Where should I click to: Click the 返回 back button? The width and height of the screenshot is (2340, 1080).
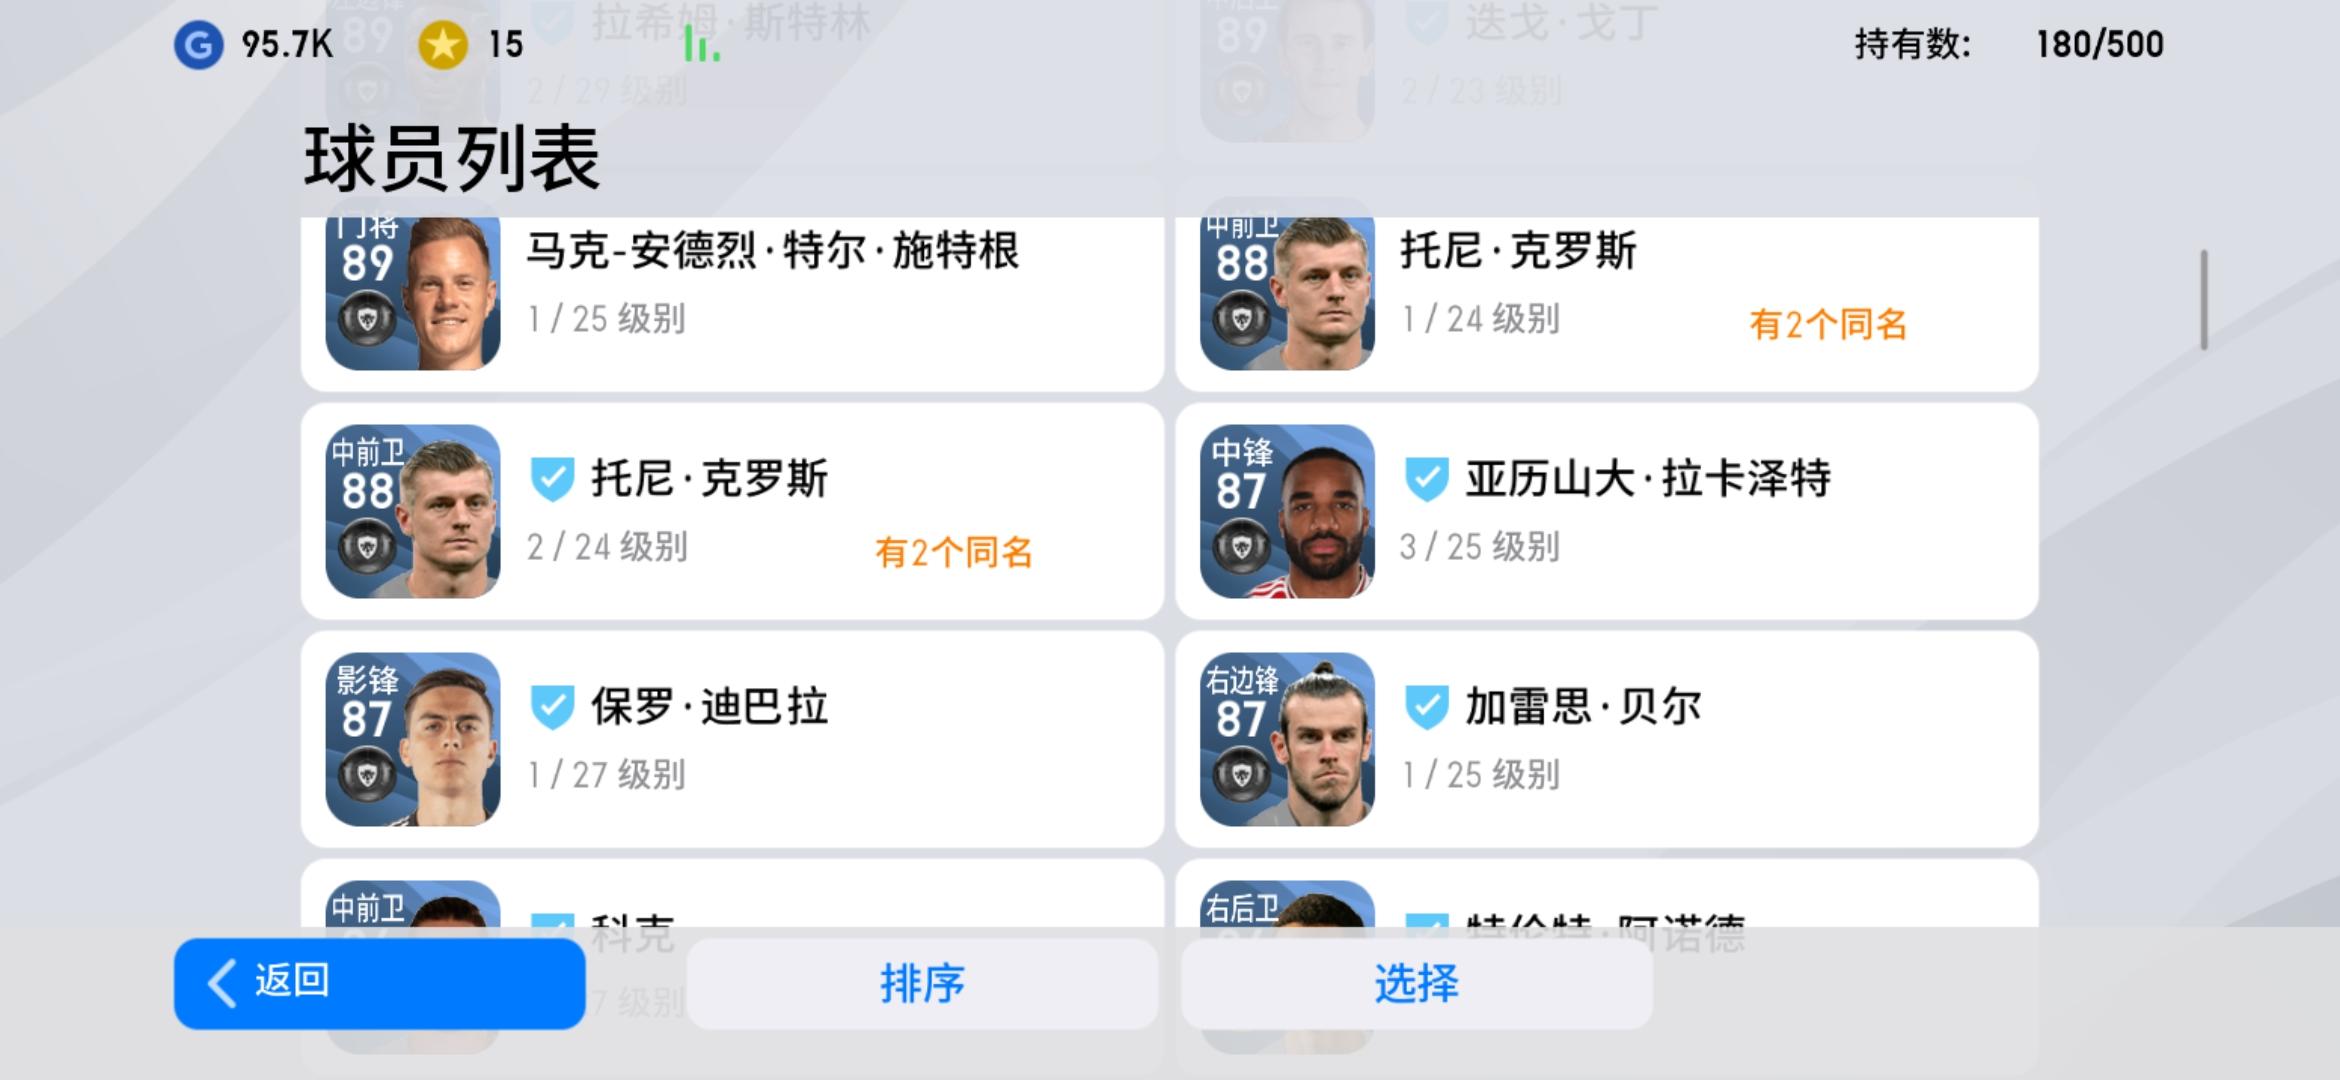tap(379, 983)
